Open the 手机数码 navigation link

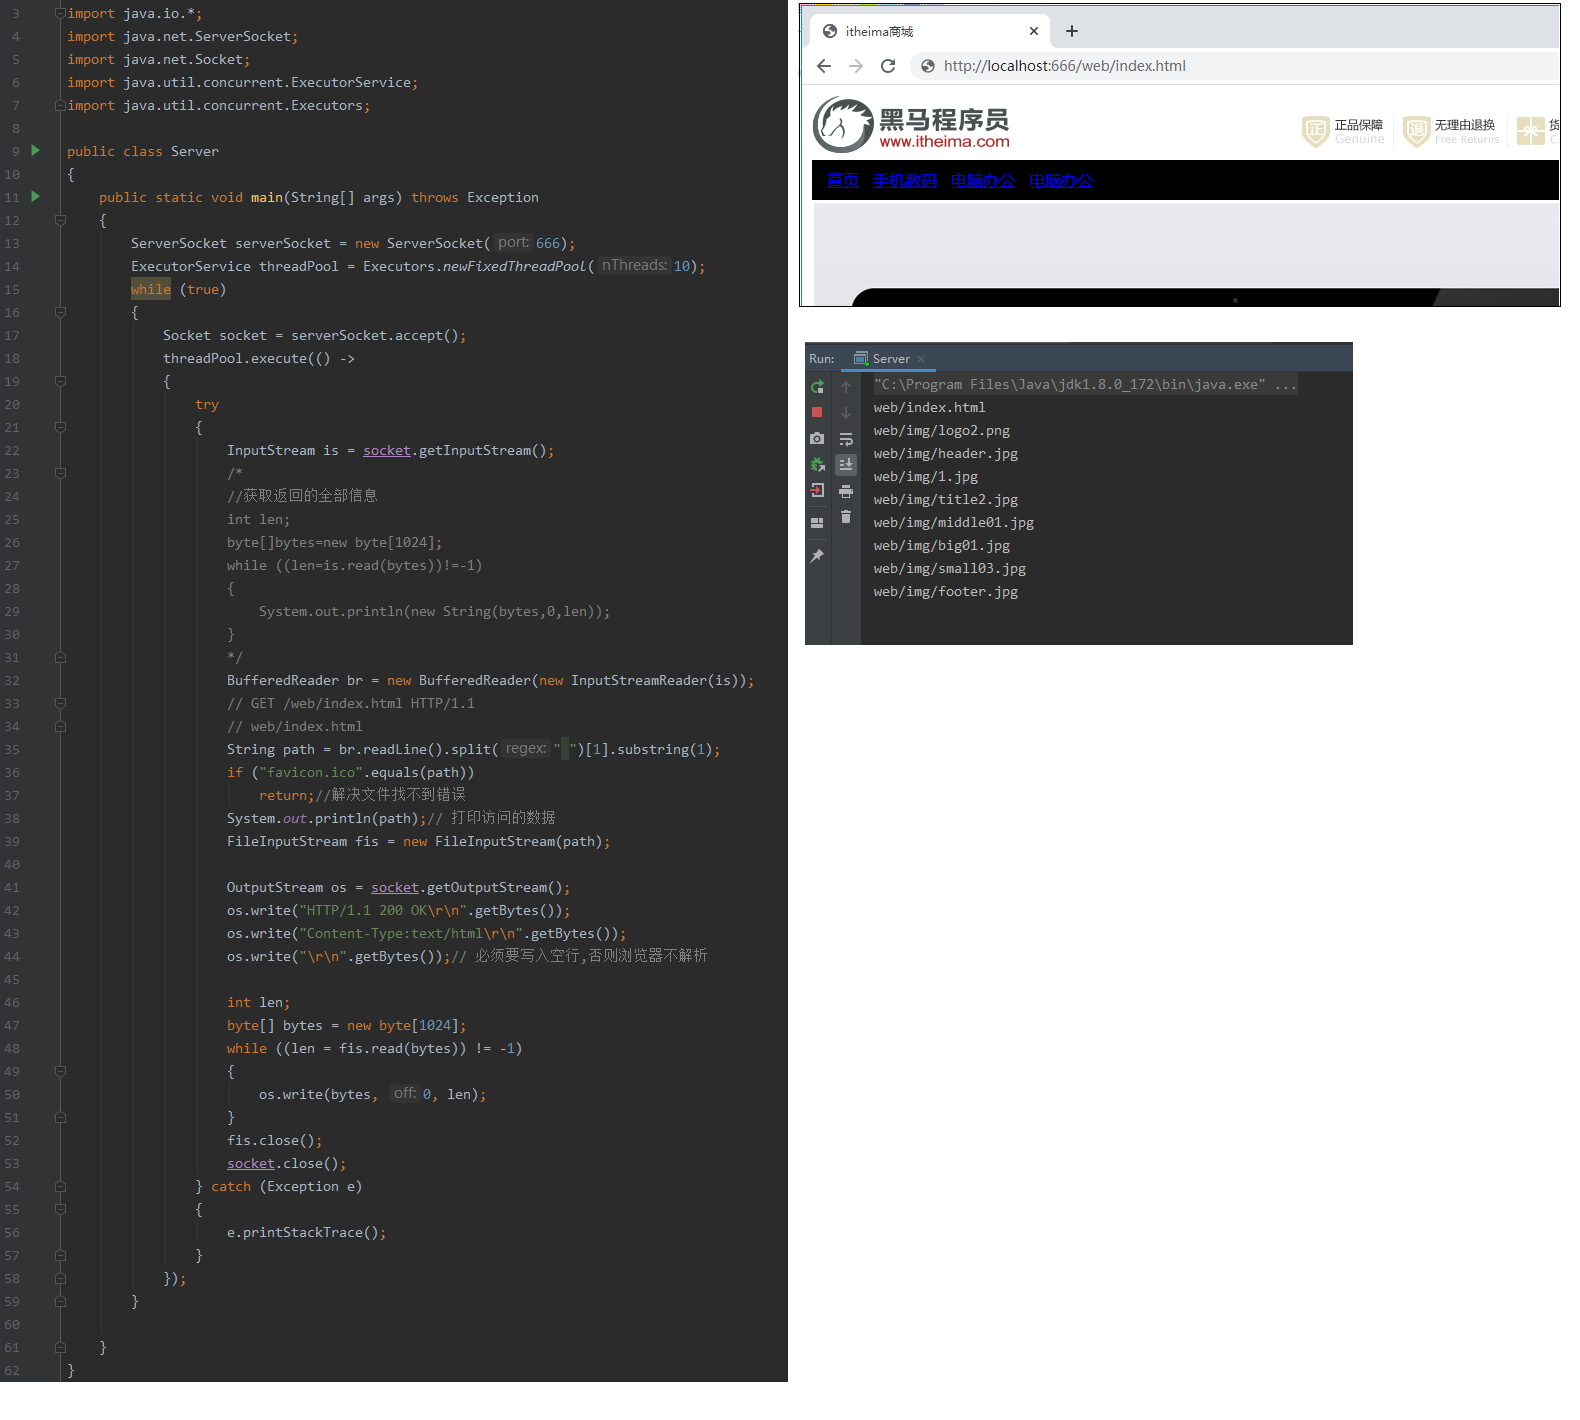pos(905,181)
